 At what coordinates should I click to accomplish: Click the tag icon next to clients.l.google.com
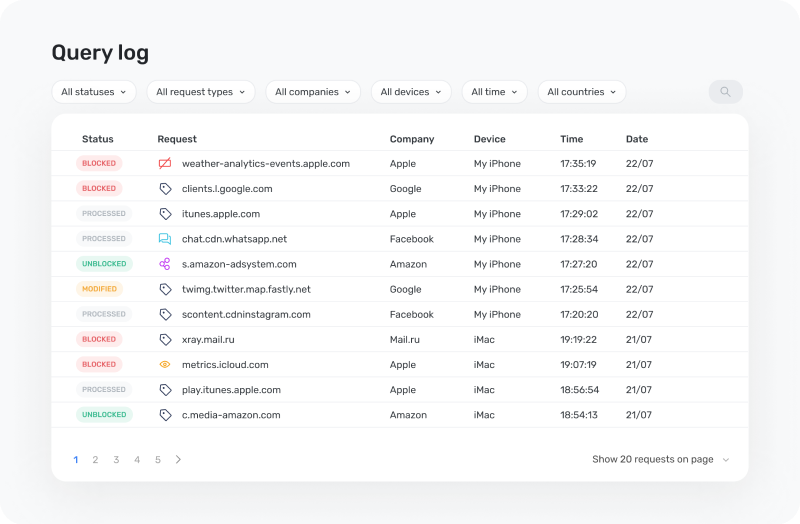pos(165,189)
